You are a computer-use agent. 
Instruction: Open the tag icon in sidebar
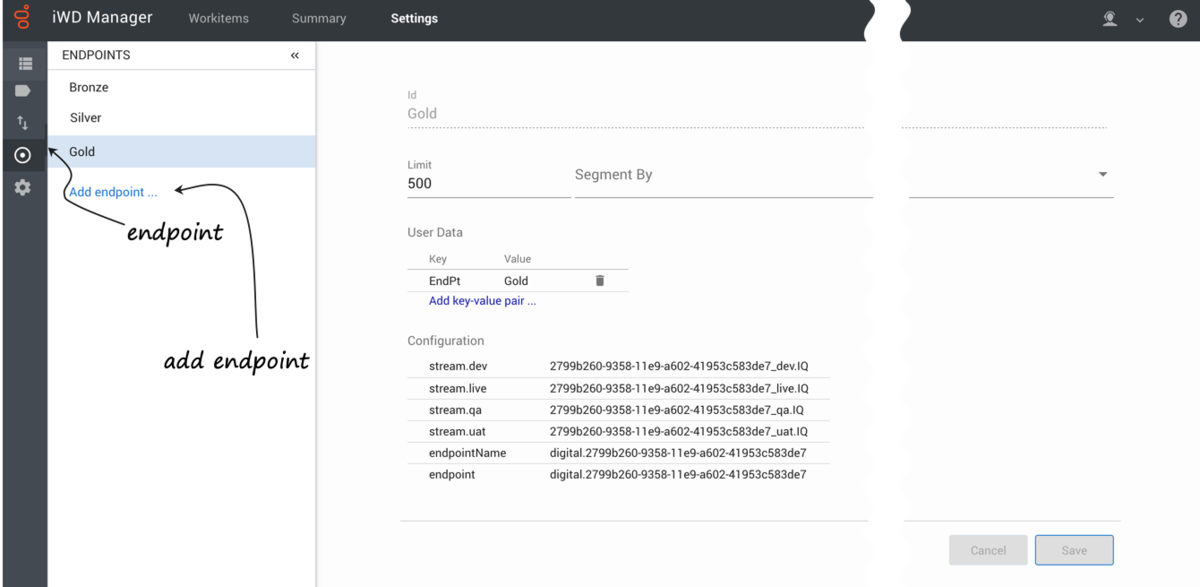pyautogui.click(x=23, y=92)
